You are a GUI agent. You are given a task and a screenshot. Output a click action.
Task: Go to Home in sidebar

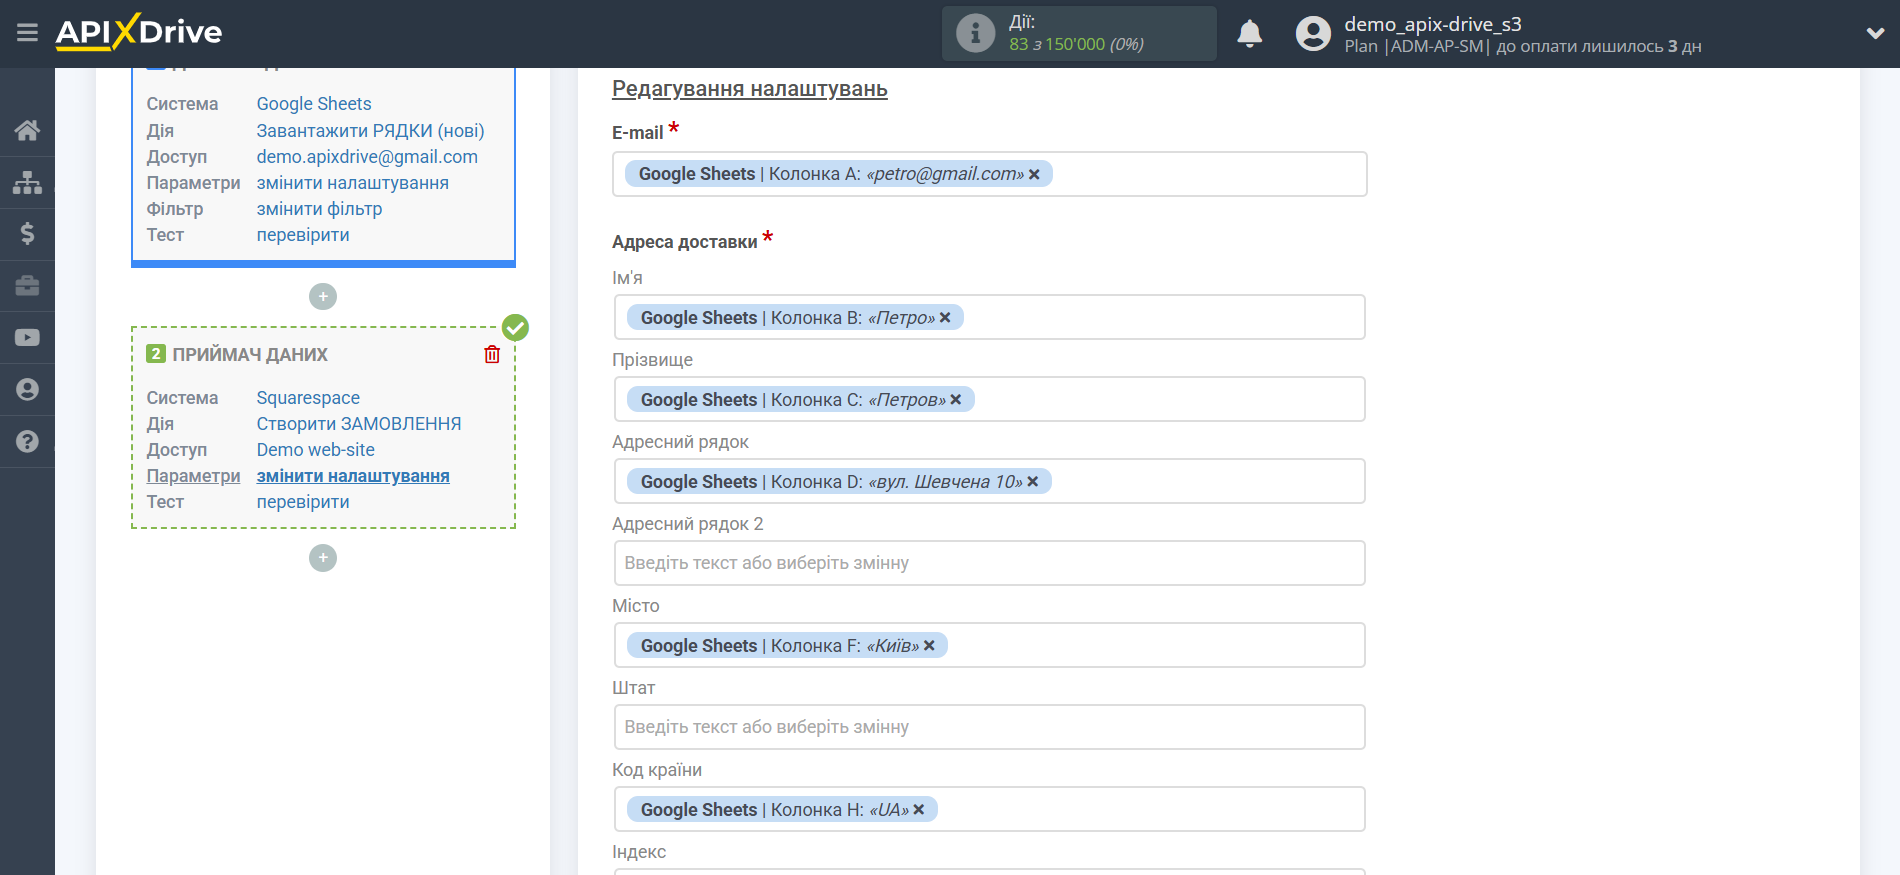click(27, 130)
